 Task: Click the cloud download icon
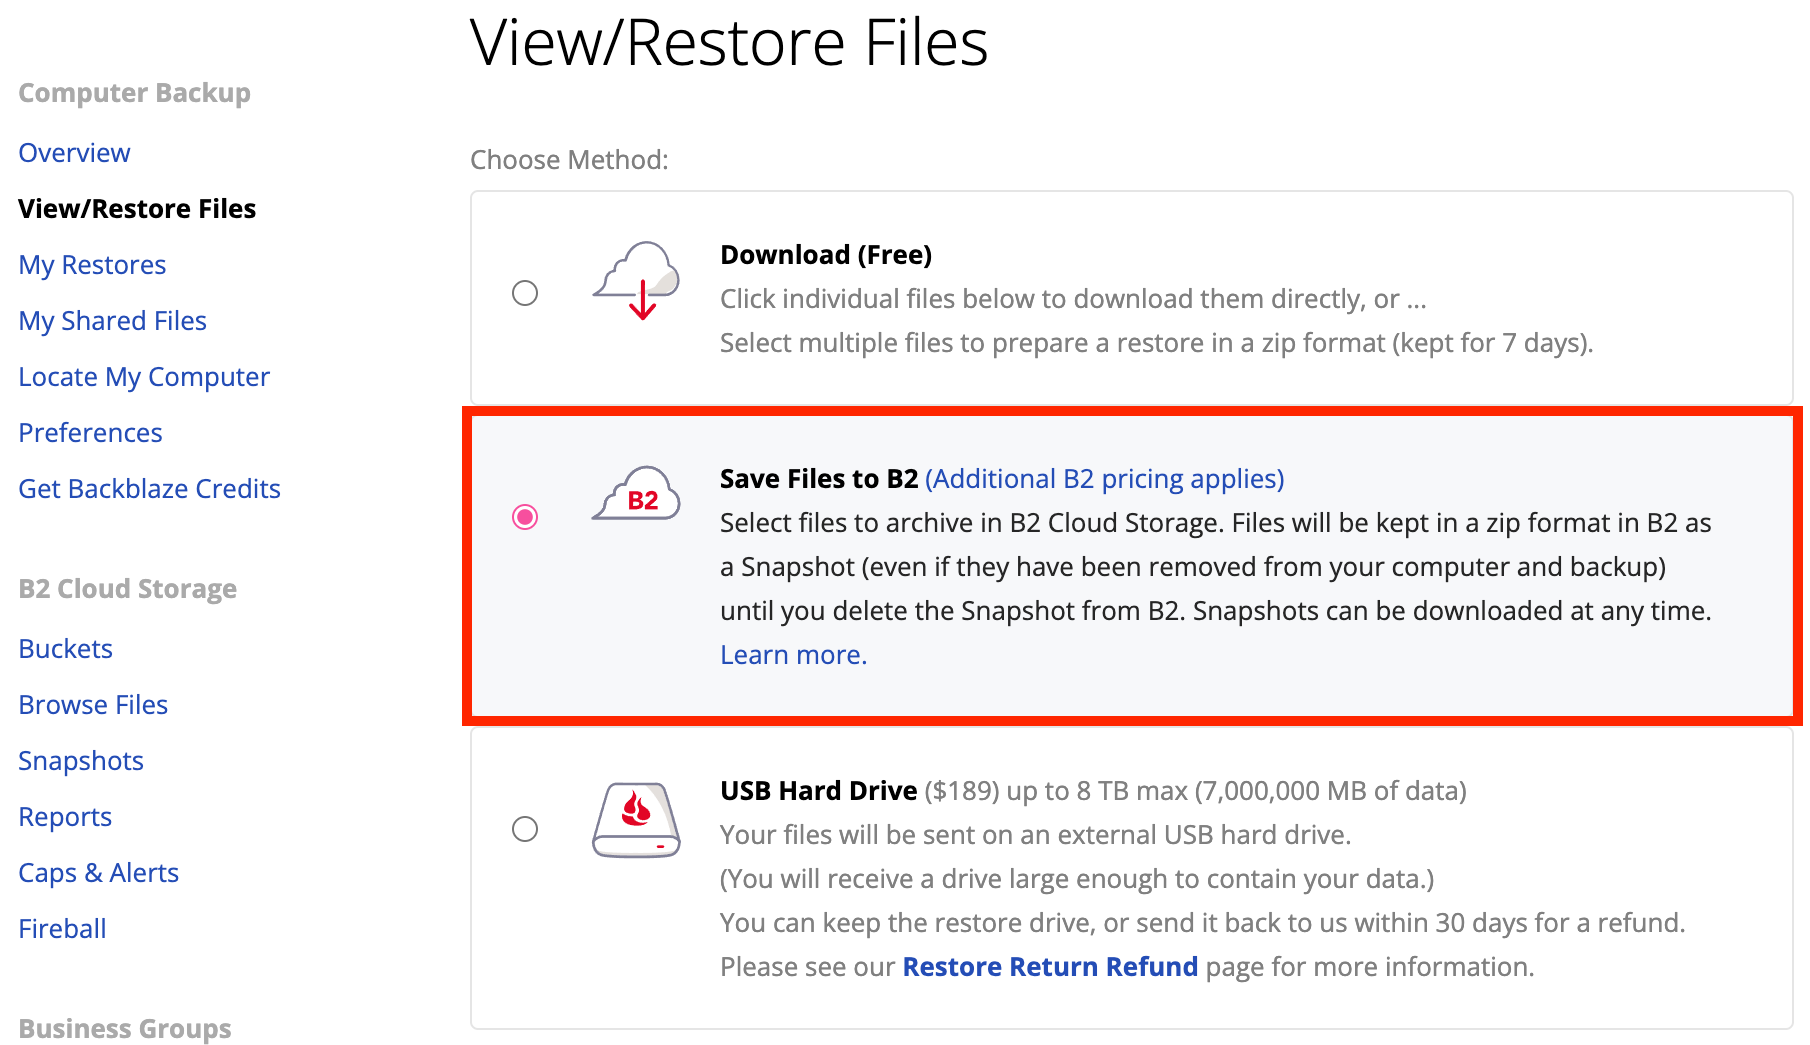pos(637,280)
